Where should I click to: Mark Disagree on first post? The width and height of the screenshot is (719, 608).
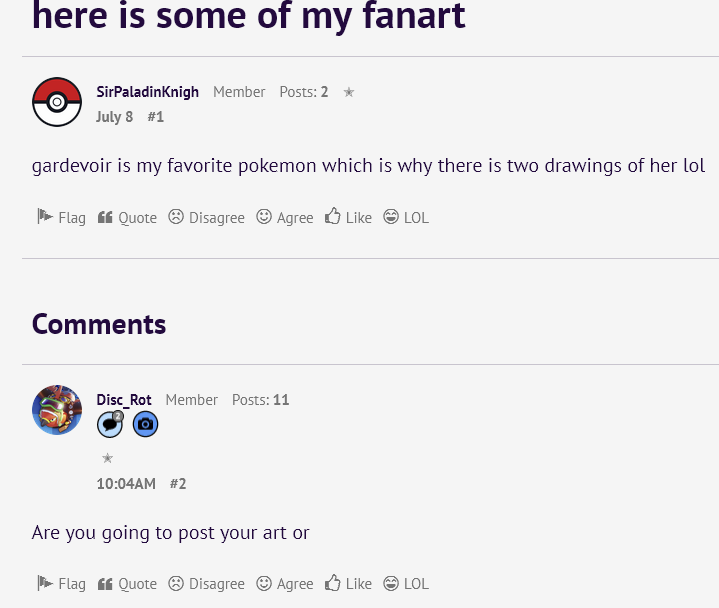coord(206,217)
